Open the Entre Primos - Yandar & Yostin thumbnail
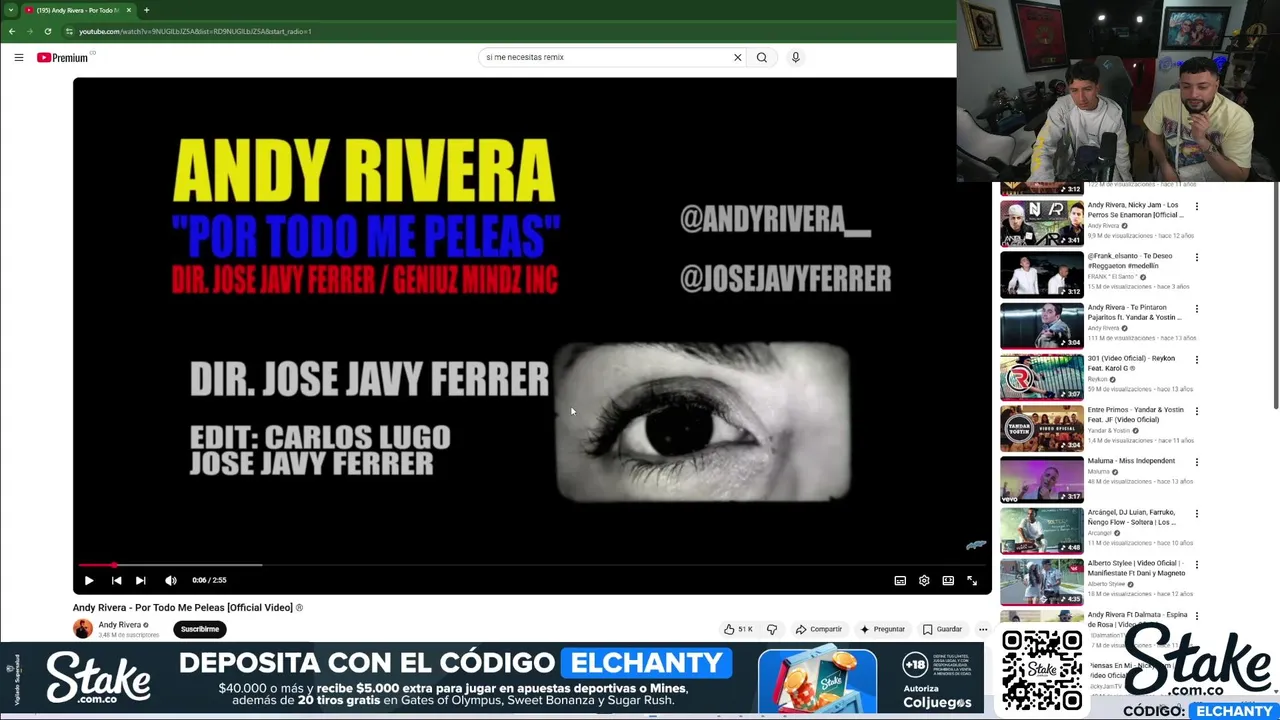The height and width of the screenshot is (720, 1280). [x=1042, y=428]
